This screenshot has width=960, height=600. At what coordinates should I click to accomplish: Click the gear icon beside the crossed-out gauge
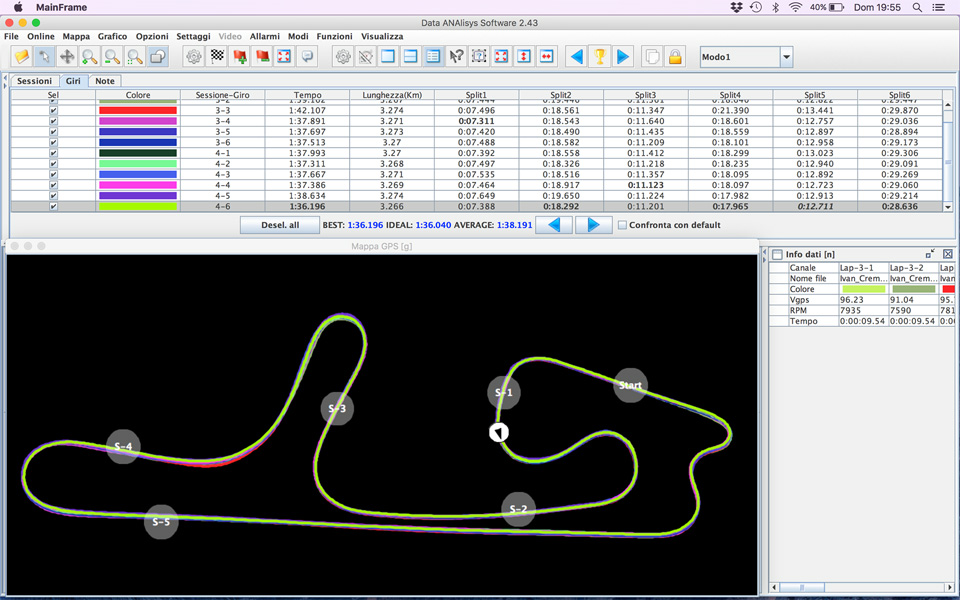click(343, 57)
